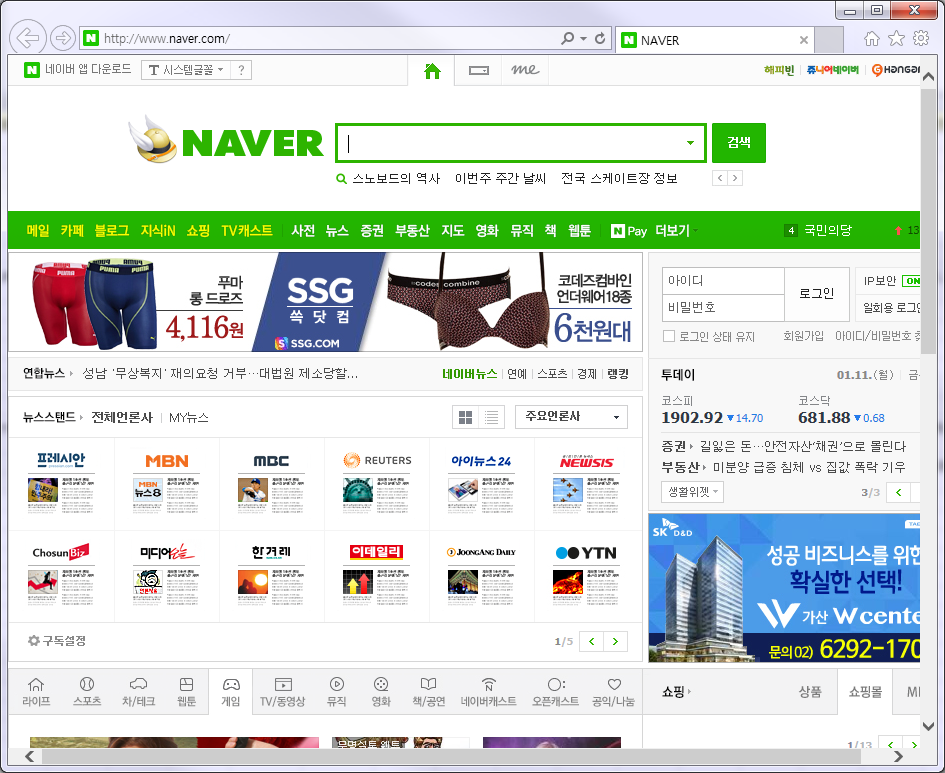This screenshot has height=773, width=945.
Task: Select the 쇼핑몰 tab
Action: click(865, 692)
